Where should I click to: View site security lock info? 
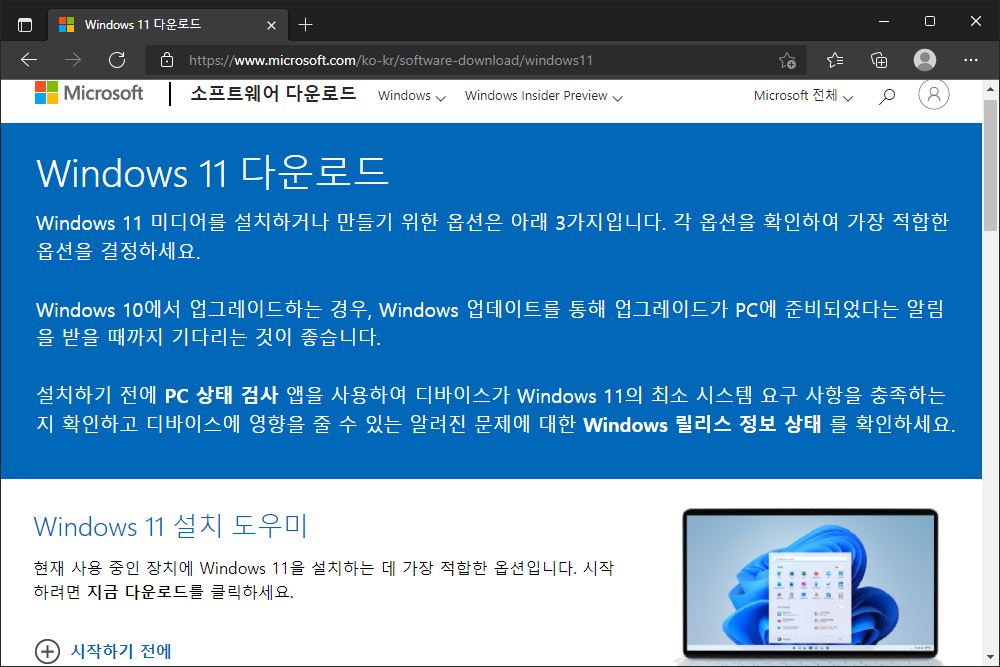click(x=166, y=60)
